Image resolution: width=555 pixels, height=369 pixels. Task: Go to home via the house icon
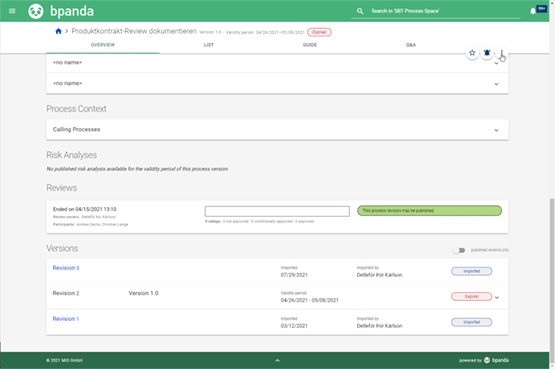coord(58,31)
